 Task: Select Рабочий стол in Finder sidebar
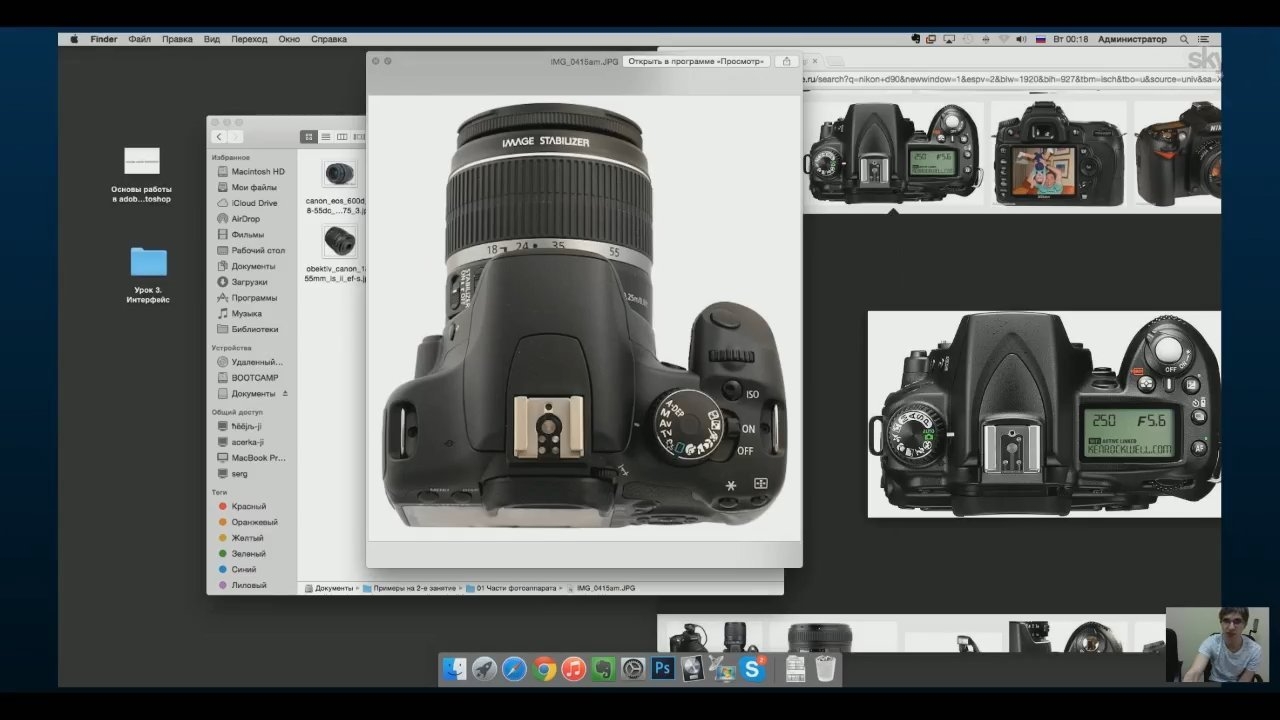click(251, 250)
